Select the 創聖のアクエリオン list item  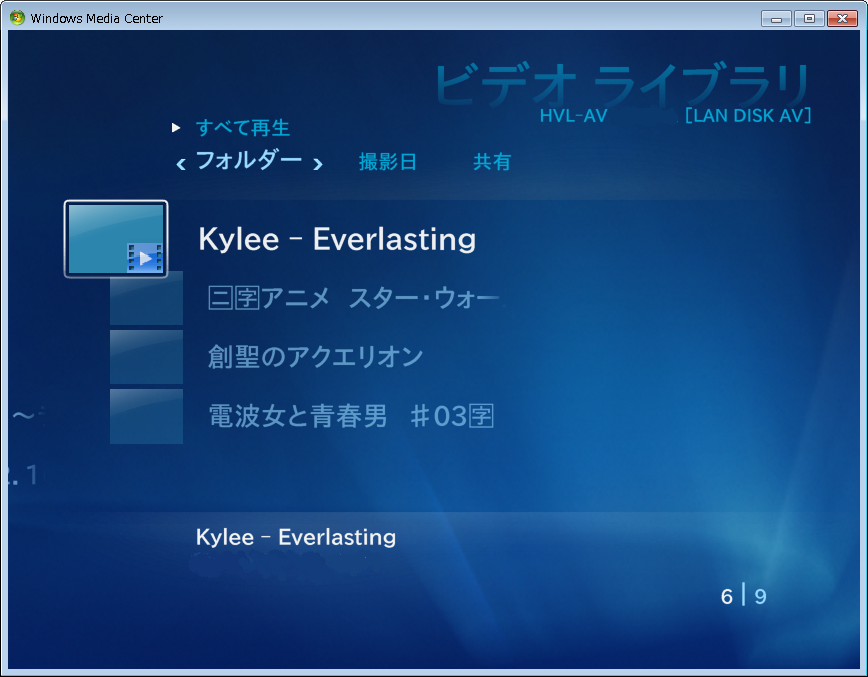coord(316,356)
